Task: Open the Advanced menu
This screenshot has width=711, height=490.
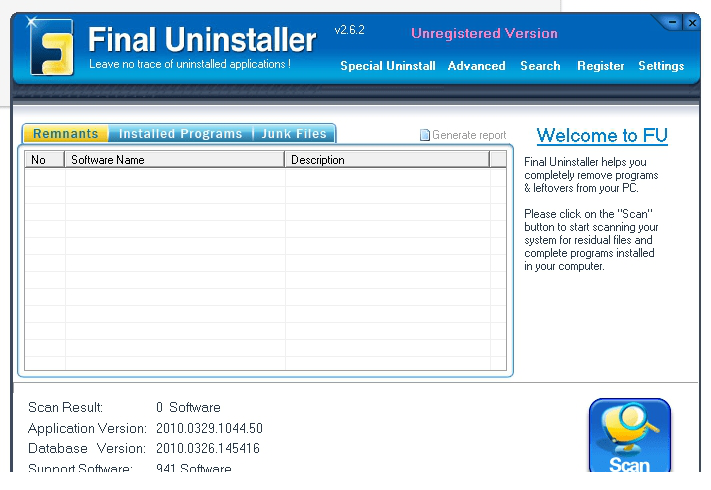Action: 476,66
